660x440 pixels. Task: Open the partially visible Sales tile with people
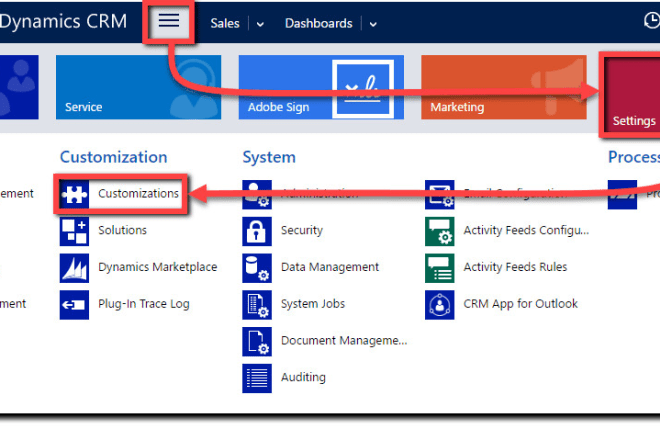coord(19,87)
